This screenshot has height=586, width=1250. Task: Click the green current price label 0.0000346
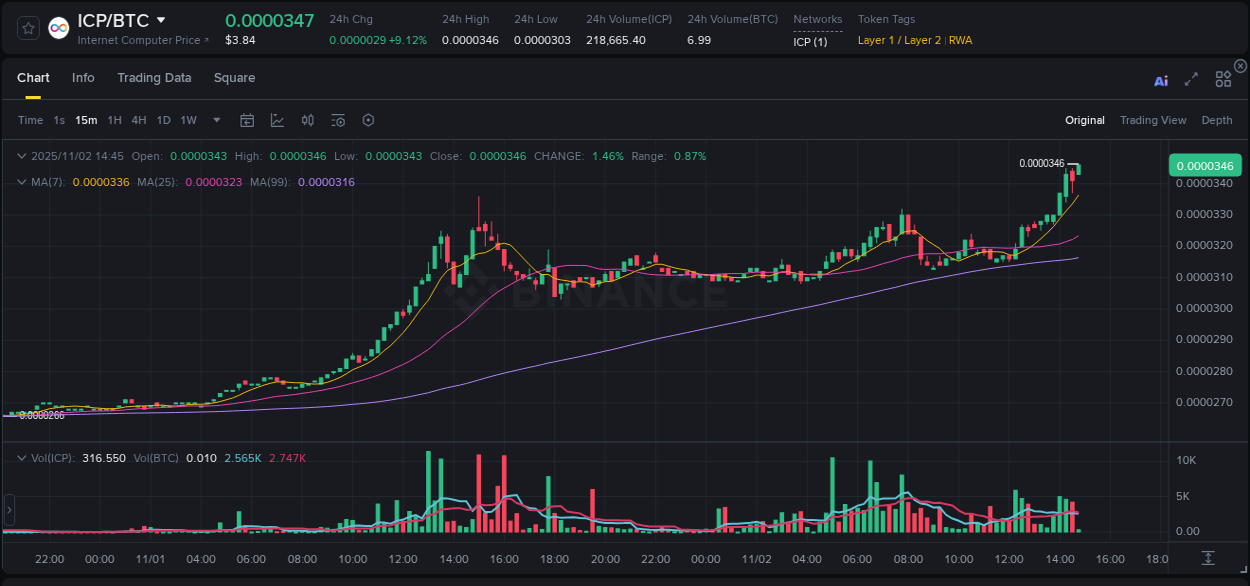tap(1204, 164)
